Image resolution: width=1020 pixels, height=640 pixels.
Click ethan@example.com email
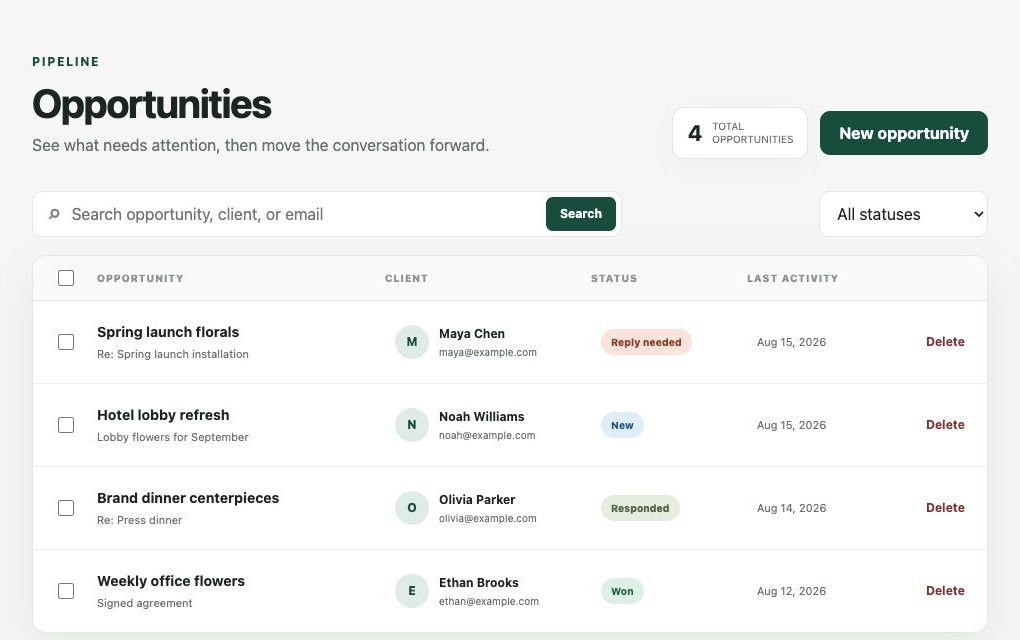pyautogui.click(x=489, y=602)
